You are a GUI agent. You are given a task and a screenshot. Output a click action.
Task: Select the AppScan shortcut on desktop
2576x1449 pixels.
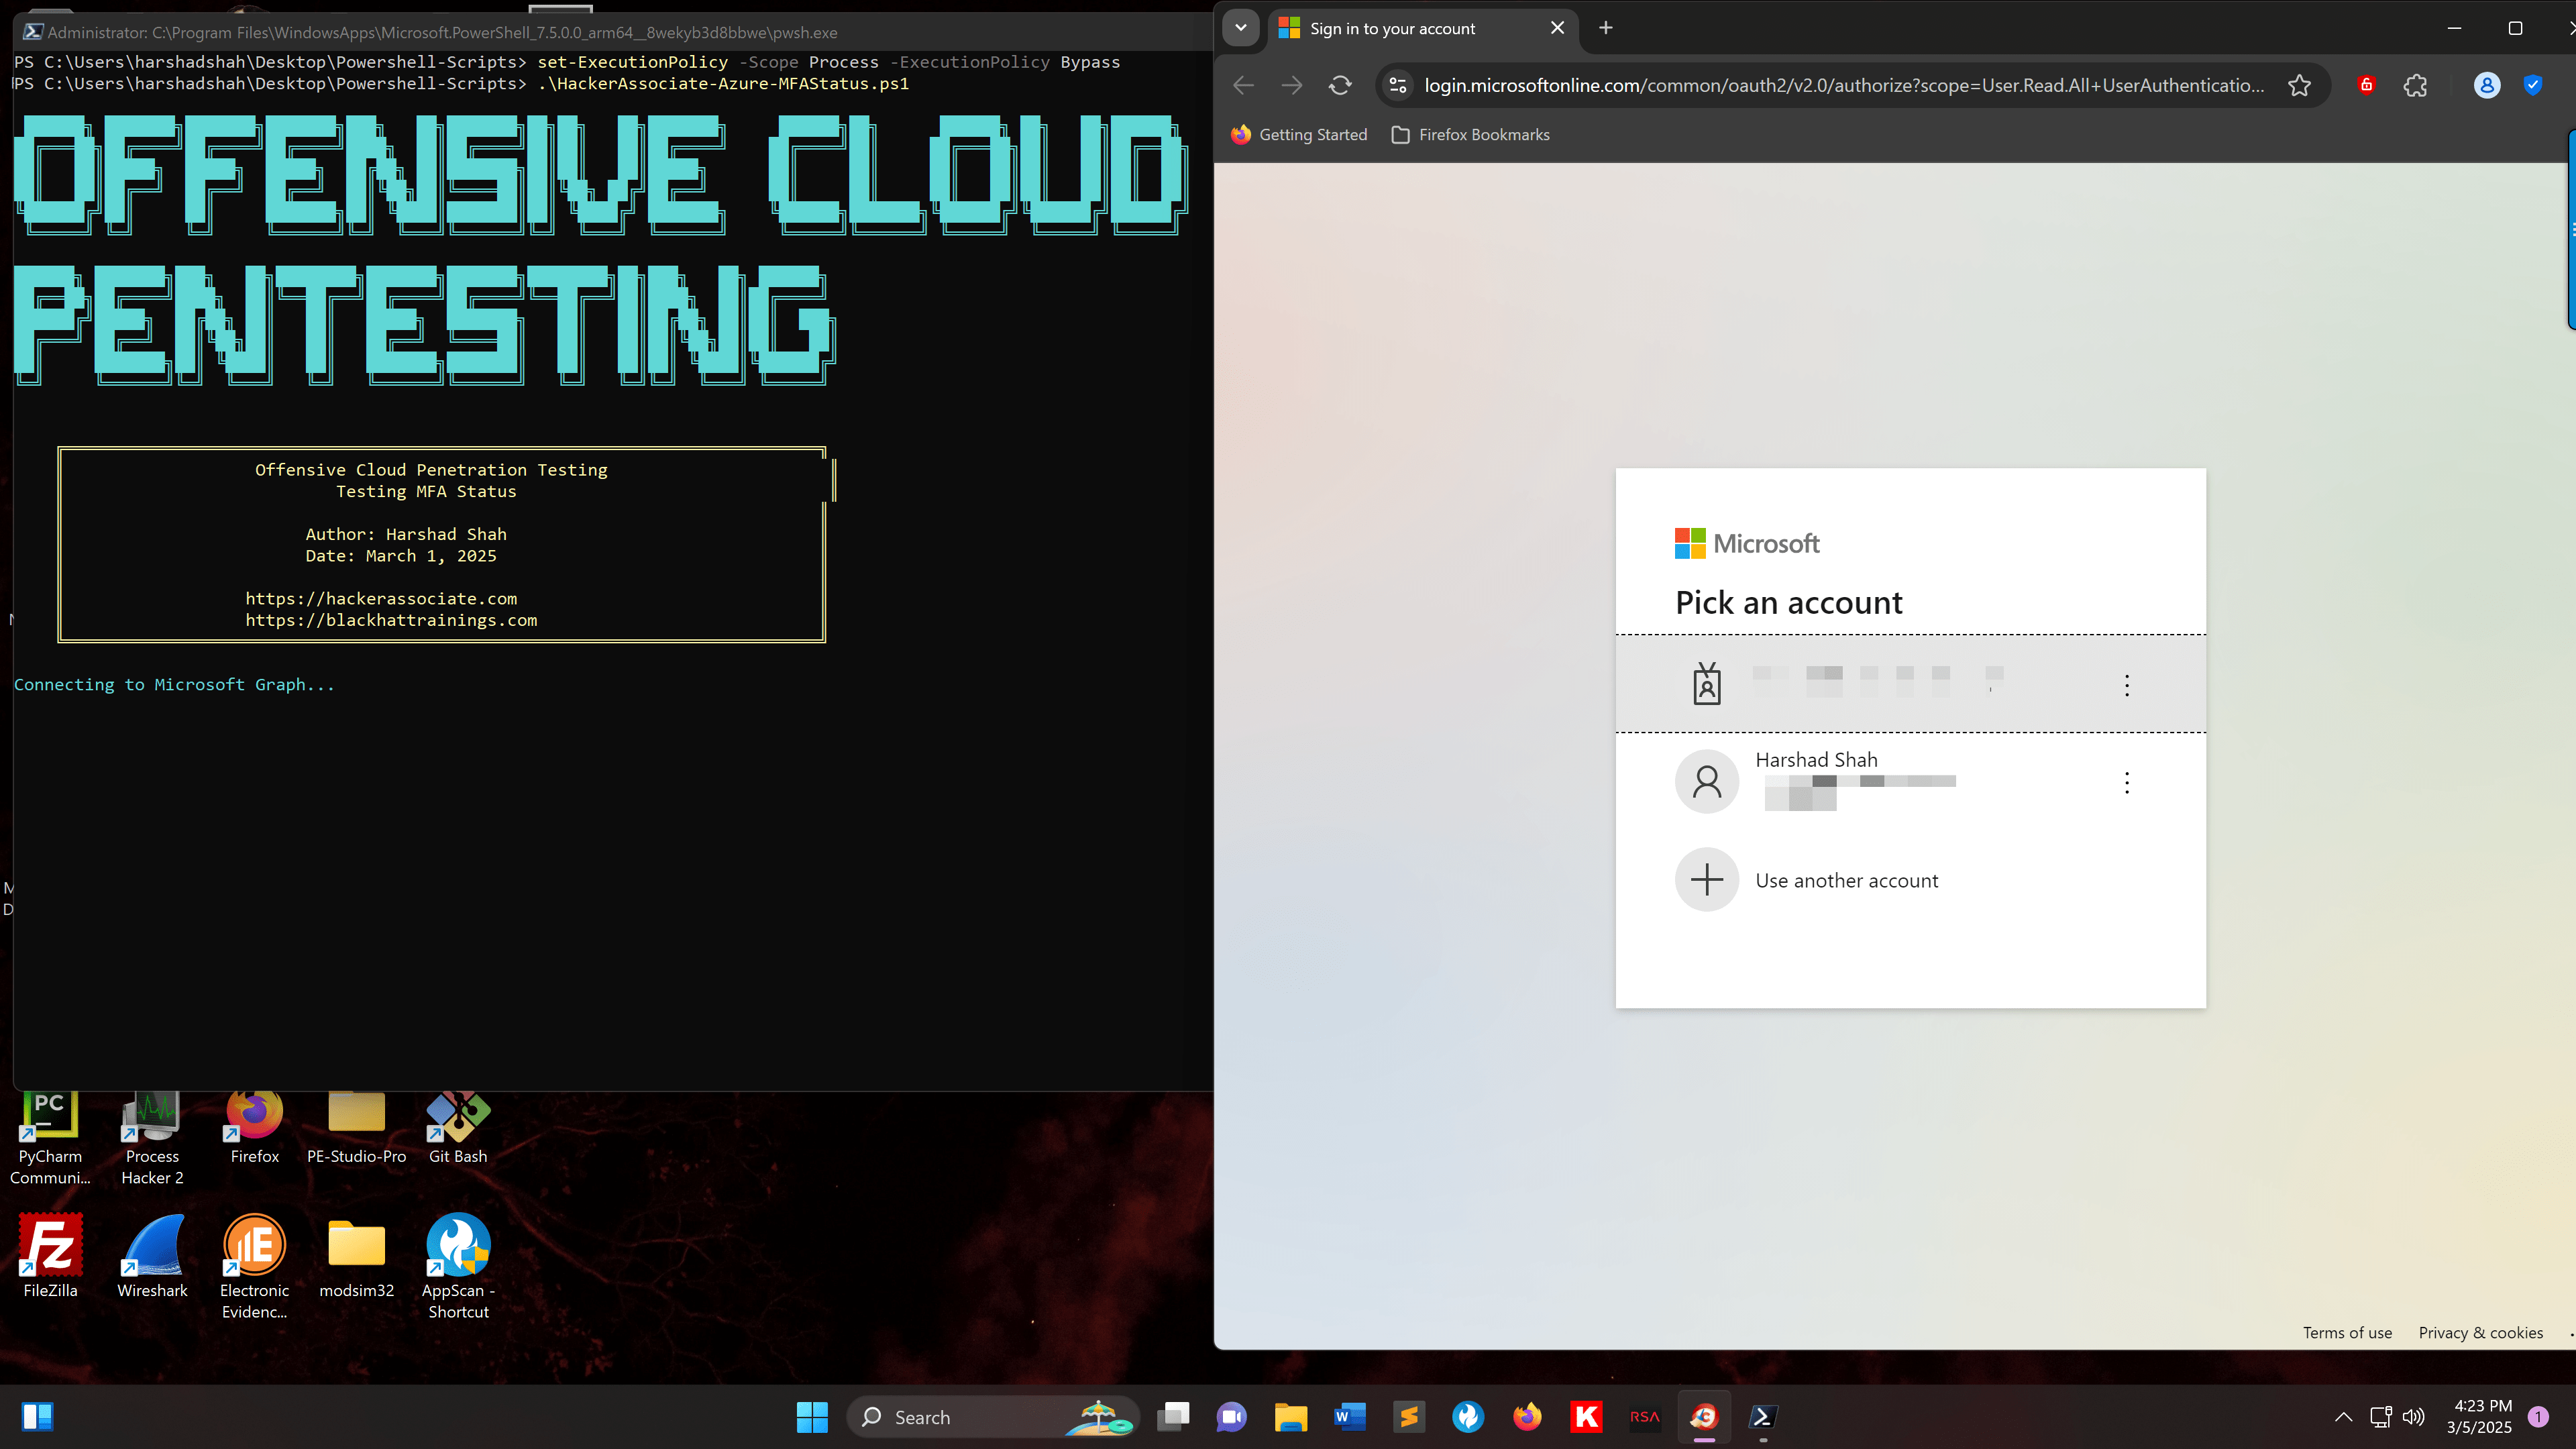point(458,1267)
